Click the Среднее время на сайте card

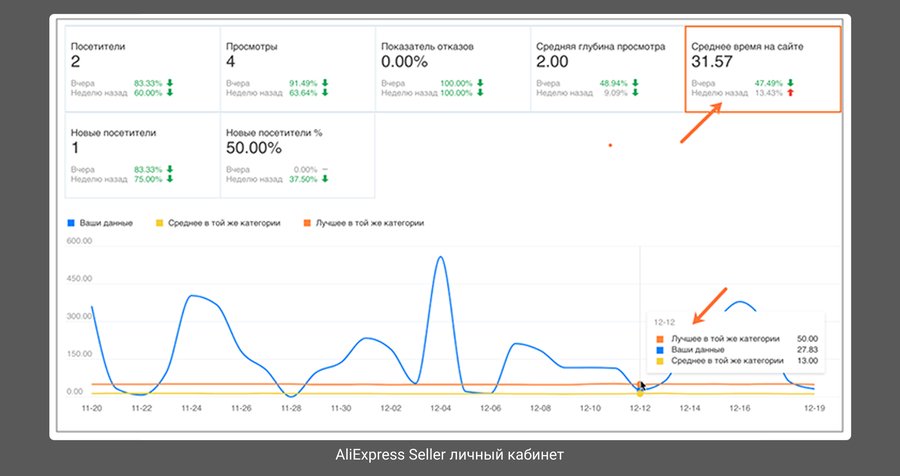coord(763,69)
